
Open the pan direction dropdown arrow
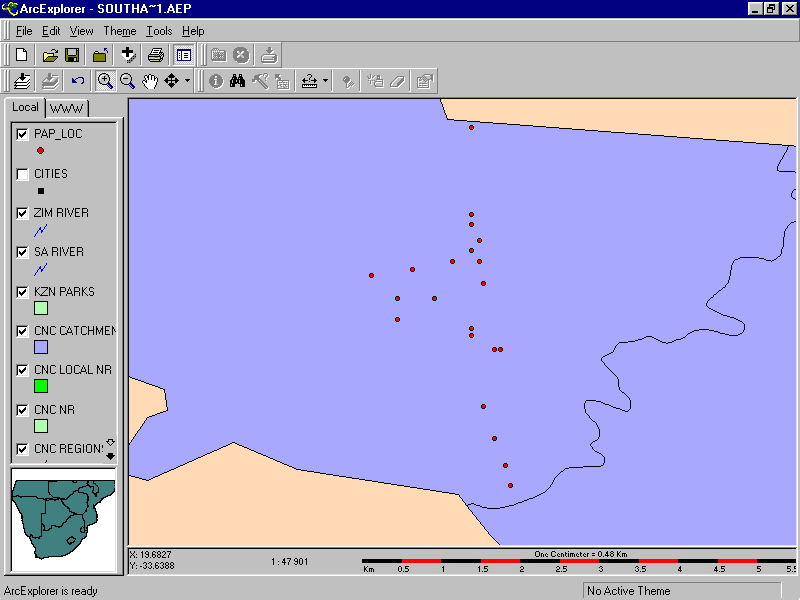tap(187, 82)
